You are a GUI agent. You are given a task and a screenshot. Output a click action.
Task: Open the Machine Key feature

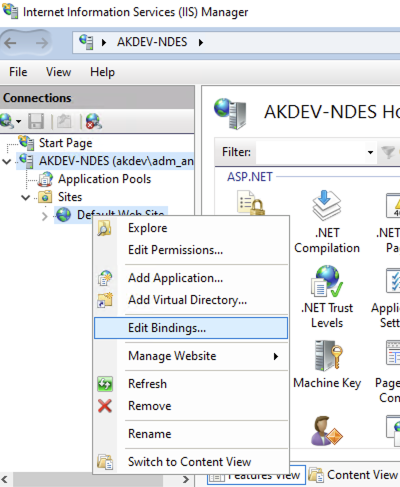click(327, 364)
